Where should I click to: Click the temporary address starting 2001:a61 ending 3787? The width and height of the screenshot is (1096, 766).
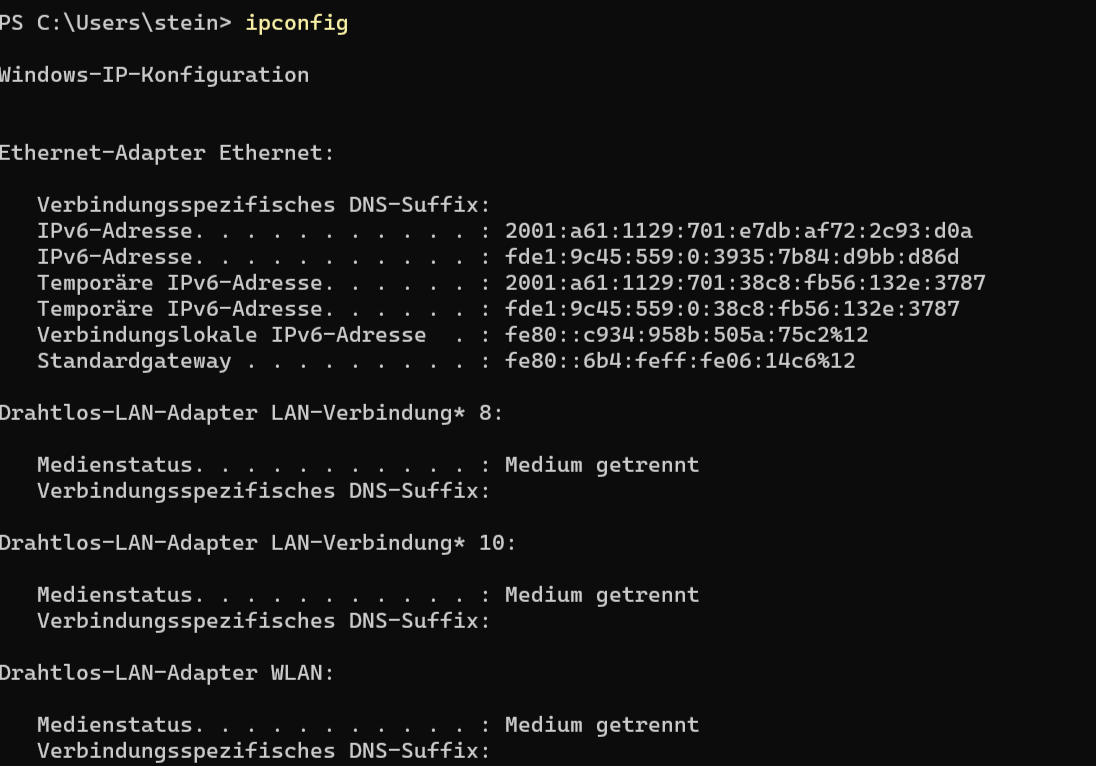(x=745, y=283)
